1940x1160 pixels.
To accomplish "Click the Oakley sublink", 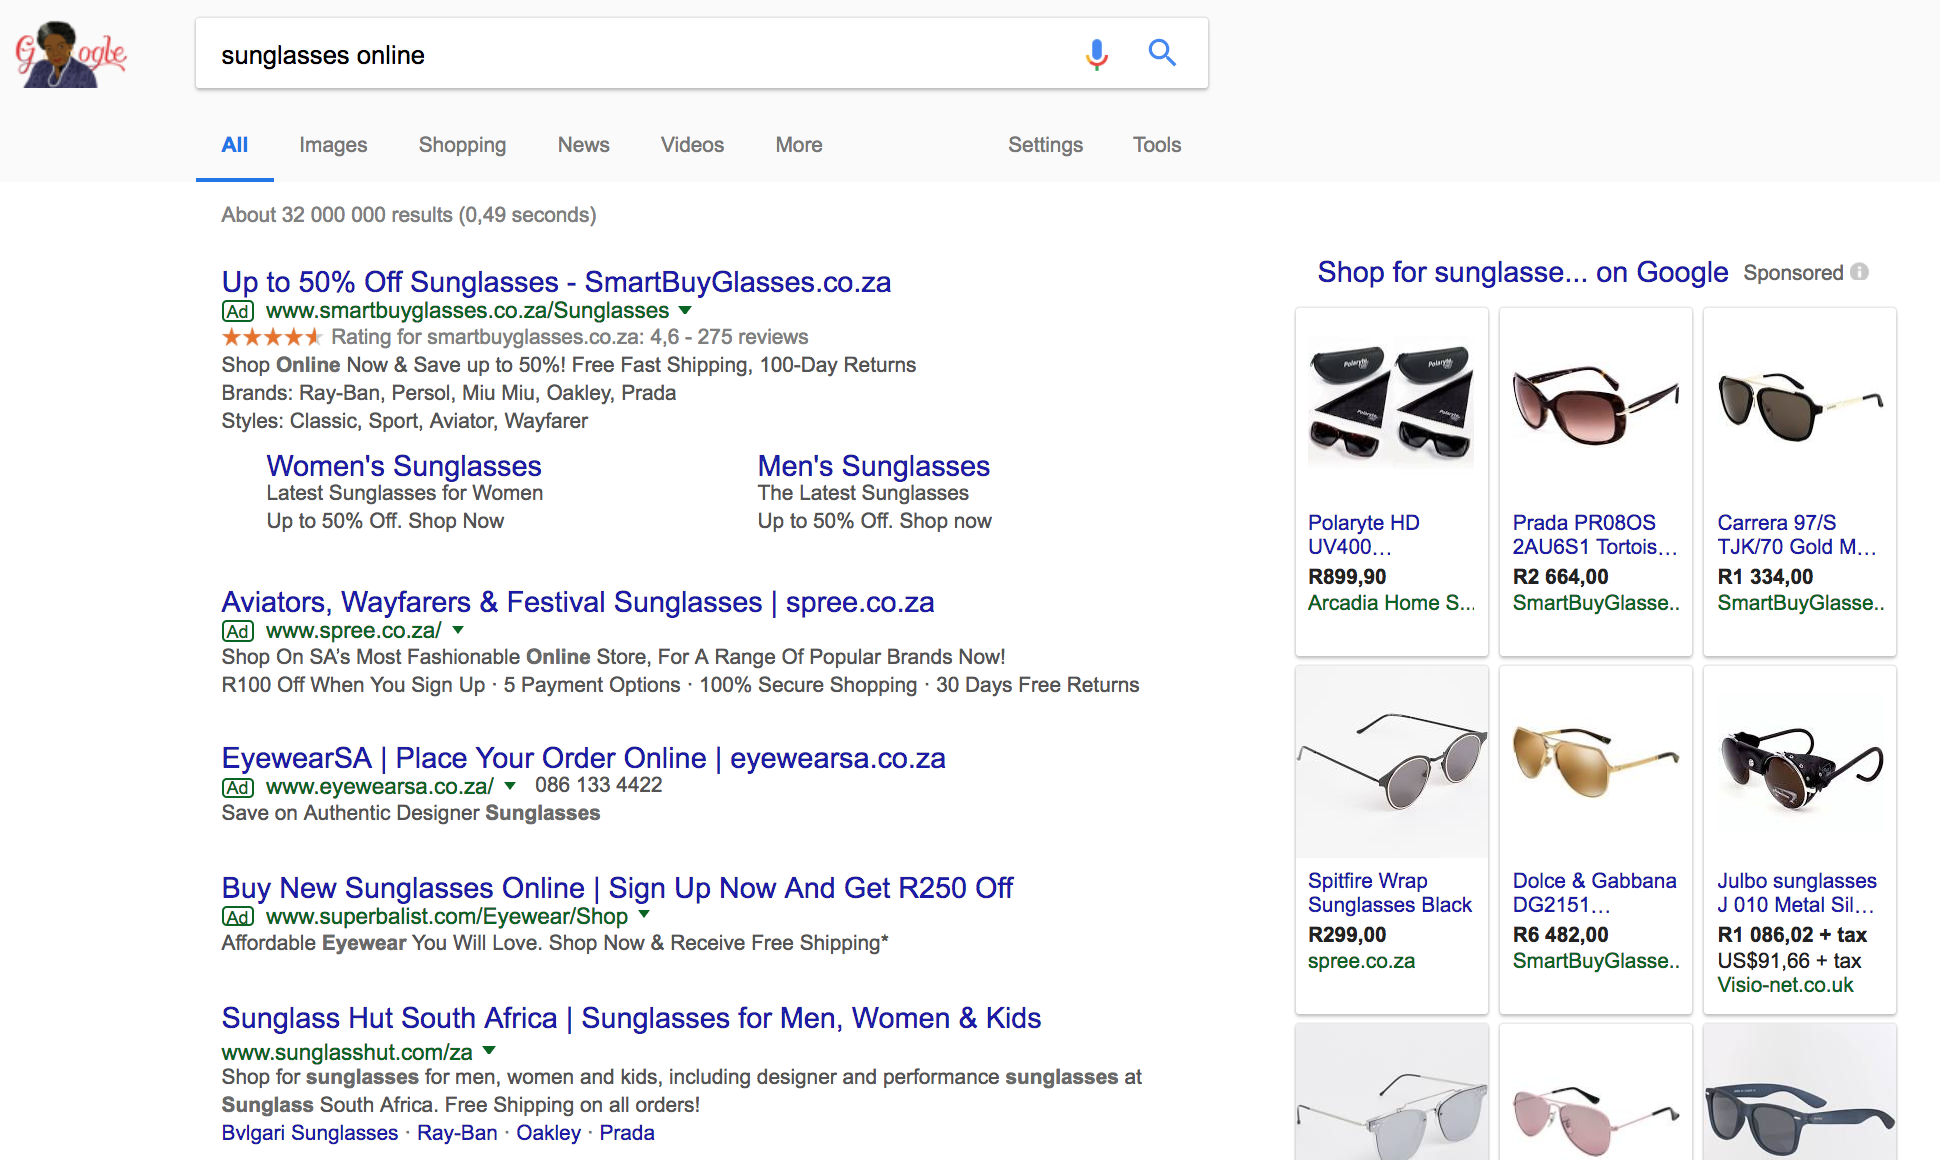I will click(548, 1133).
